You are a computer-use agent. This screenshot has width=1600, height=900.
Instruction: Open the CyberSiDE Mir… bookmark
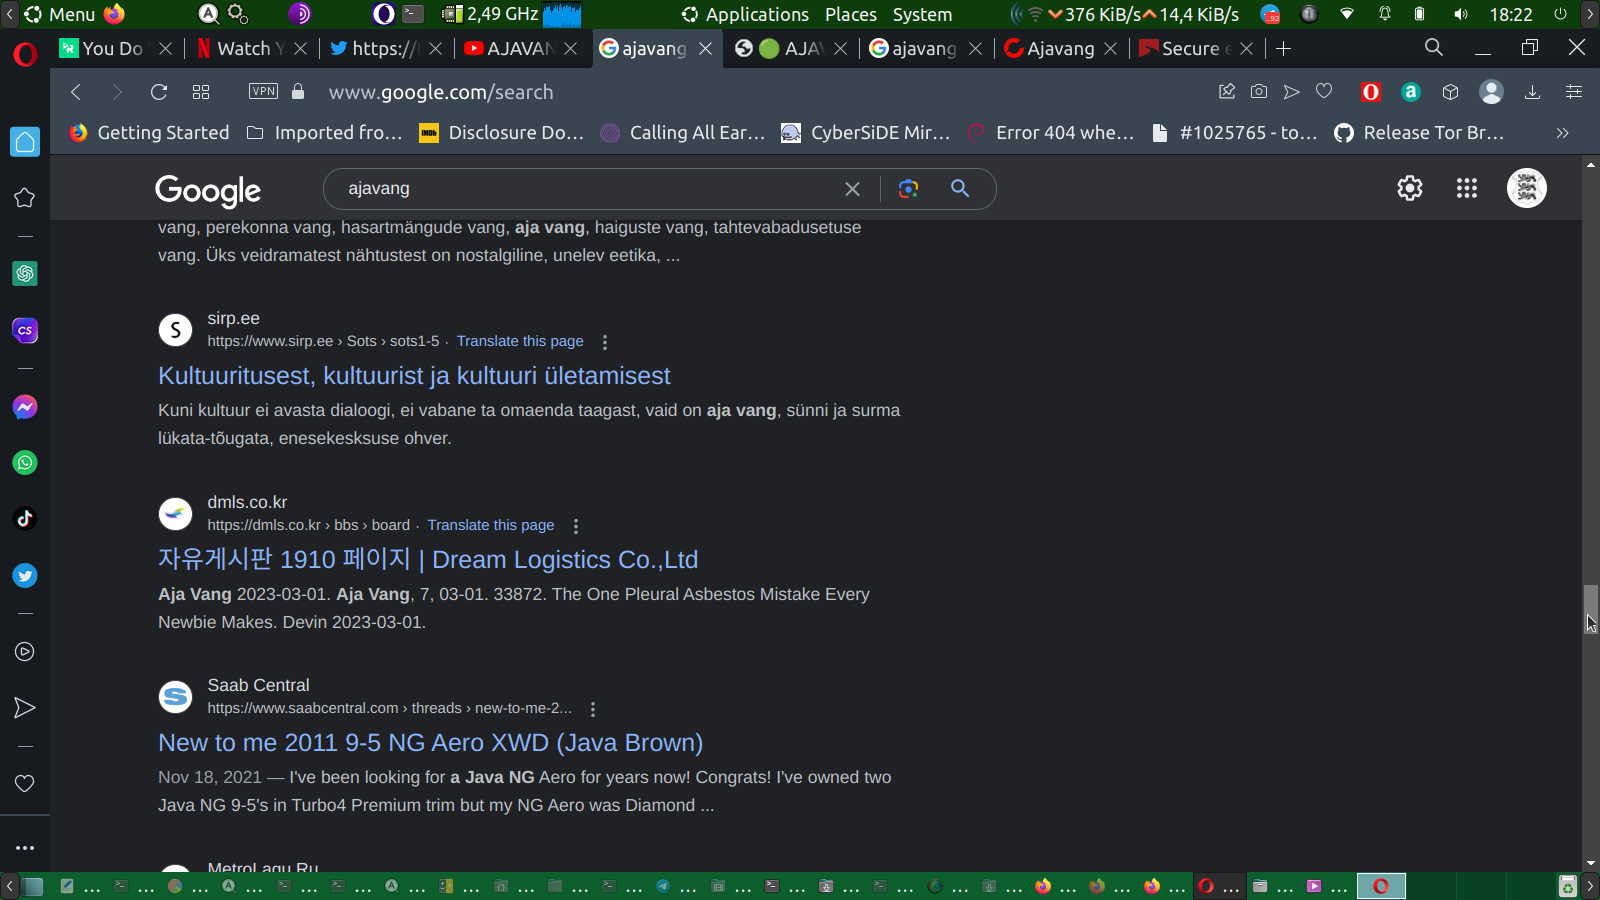[866, 133]
